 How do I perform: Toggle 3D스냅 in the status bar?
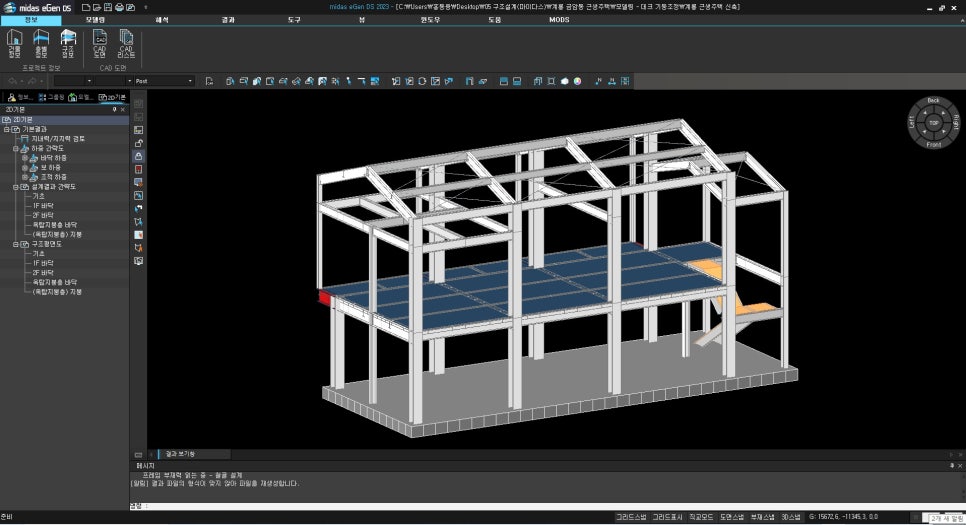791,517
